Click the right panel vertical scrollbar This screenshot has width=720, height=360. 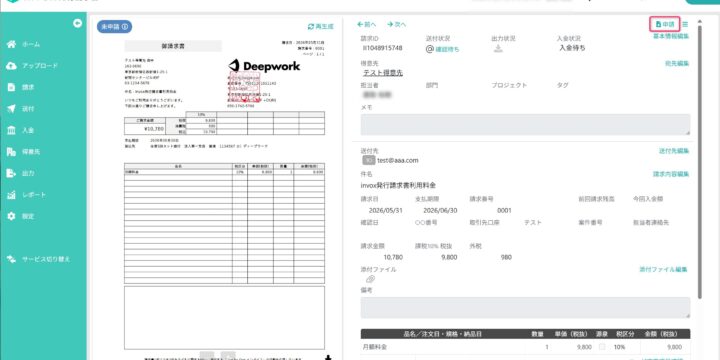coord(699,161)
